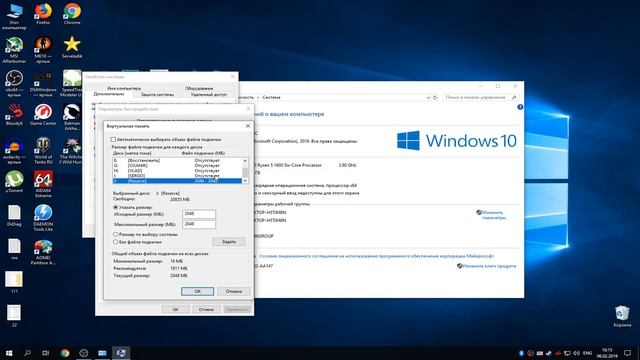Open the Firefox desktop shortcut
640x360 pixels.
43,13
